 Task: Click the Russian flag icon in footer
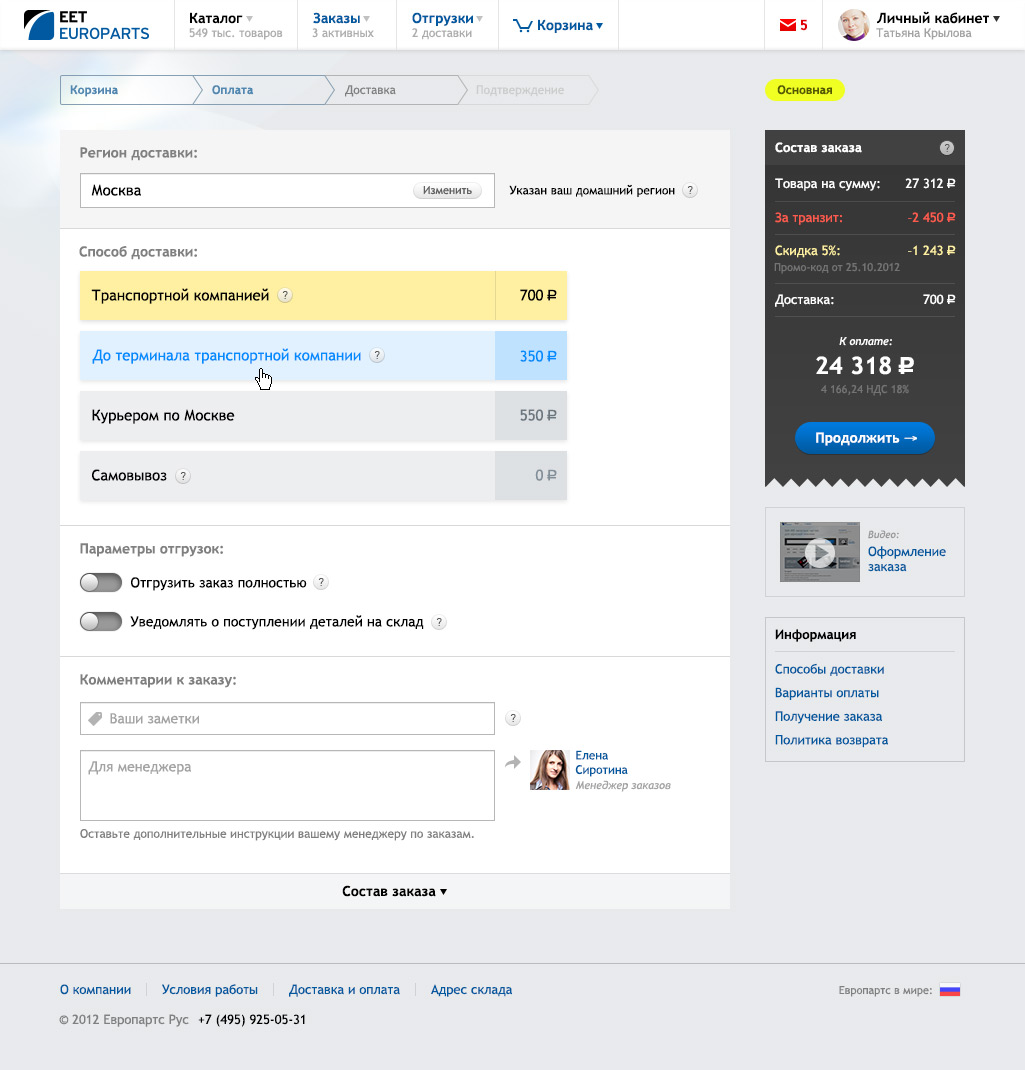[949, 990]
